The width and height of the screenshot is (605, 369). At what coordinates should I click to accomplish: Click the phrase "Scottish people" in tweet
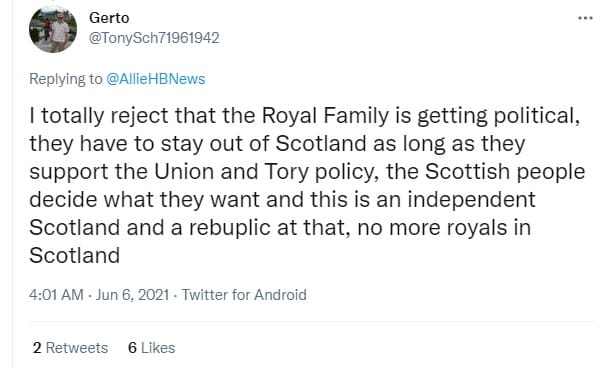(505, 172)
